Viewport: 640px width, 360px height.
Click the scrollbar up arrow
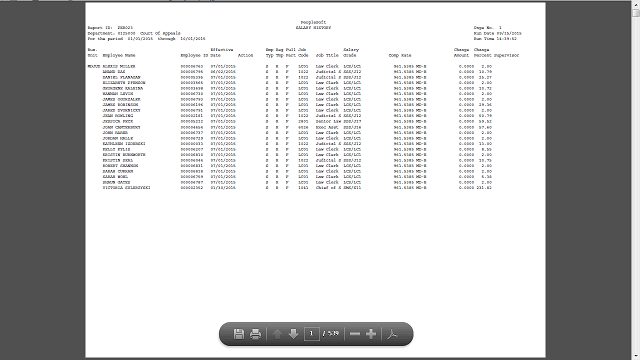[x=636, y=4]
